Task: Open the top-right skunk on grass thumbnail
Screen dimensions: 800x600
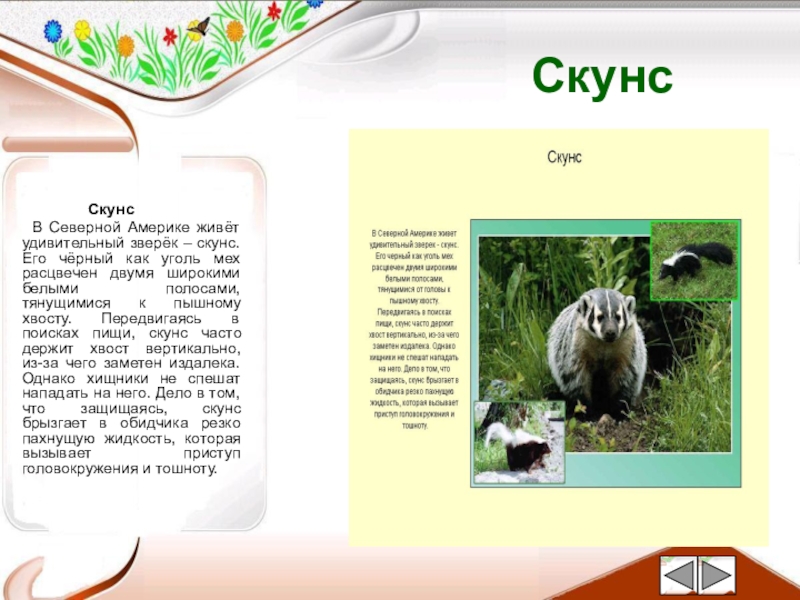Action: pos(694,260)
